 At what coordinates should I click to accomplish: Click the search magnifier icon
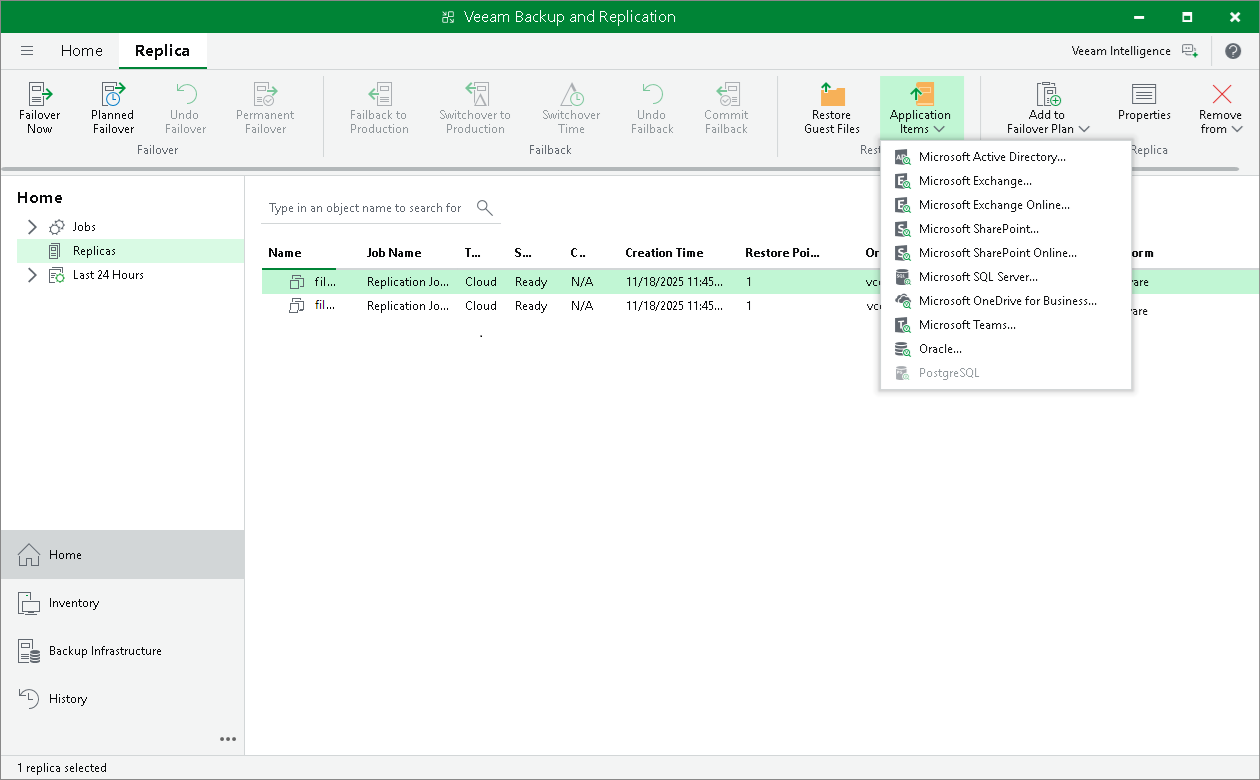(x=485, y=208)
